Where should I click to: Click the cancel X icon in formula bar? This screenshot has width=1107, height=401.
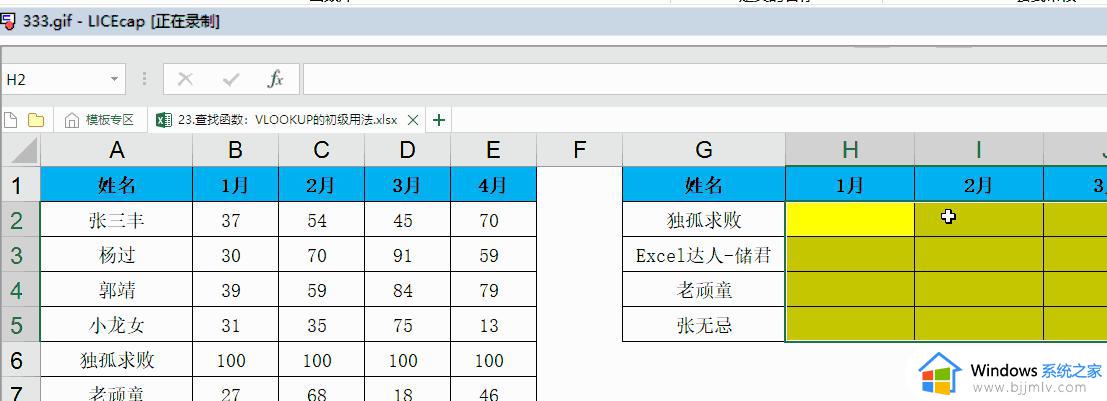pos(186,79)
